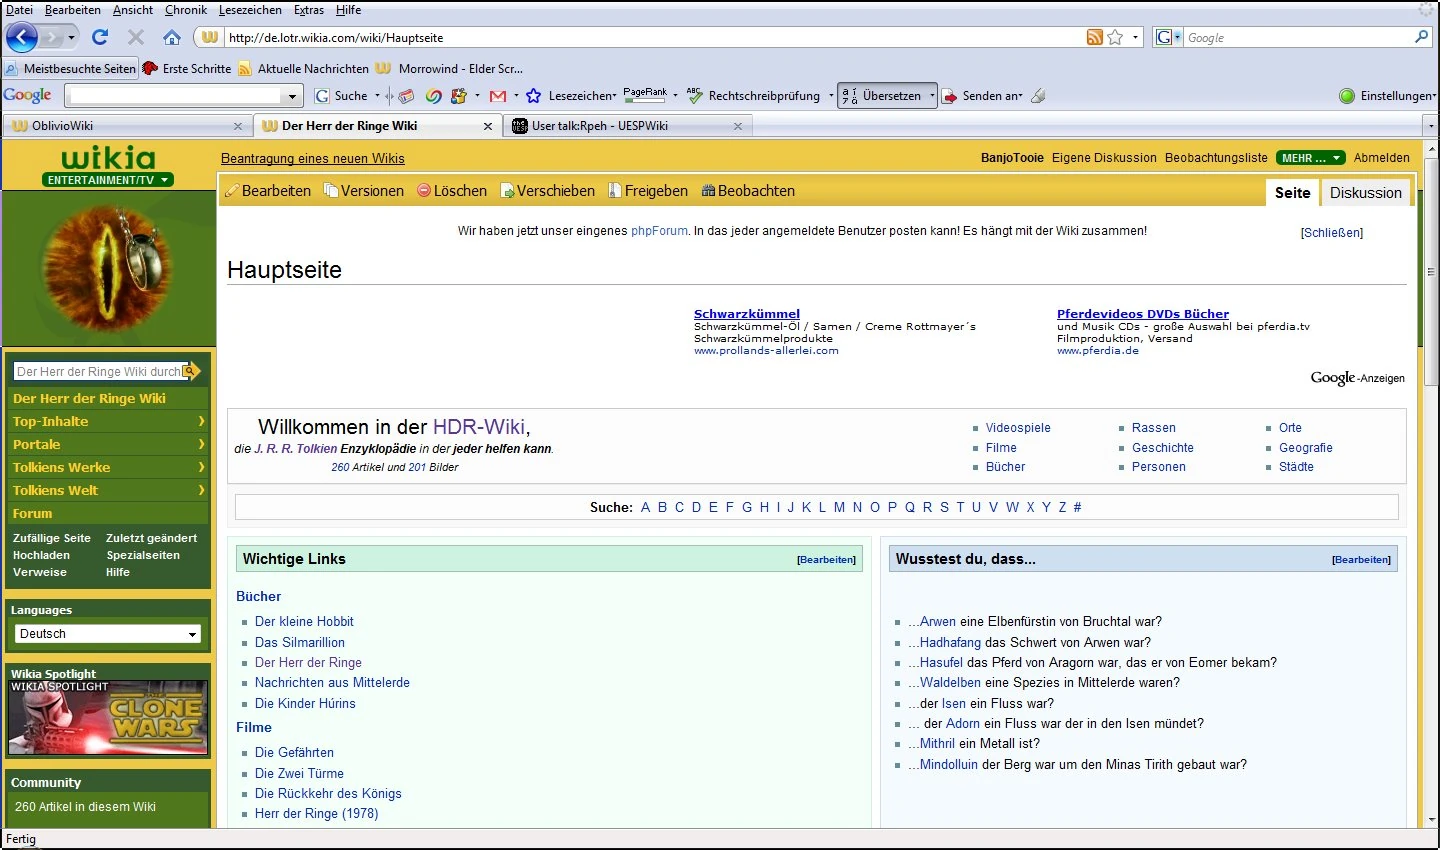The height and width of the screenshot is (850, 1440).
Task: Click the Eye of Sauron wiki logo
Action: pyautogui.click(x=108, y=268)
